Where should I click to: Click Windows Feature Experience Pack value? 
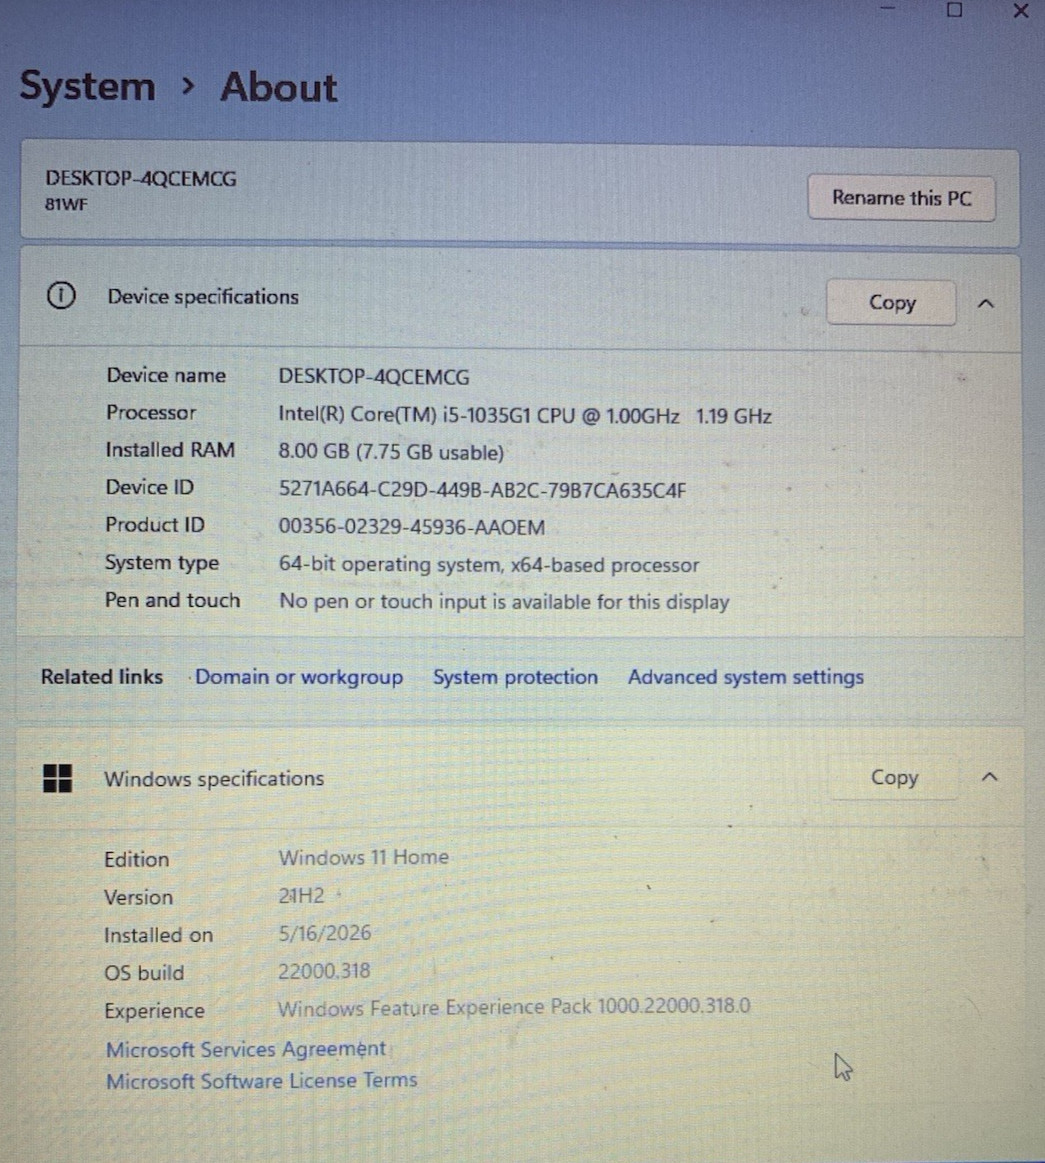[x=514, y=1006]
